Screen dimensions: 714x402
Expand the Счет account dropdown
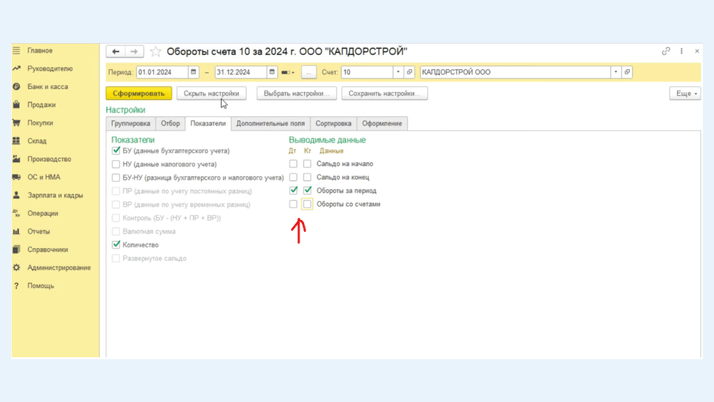tap(398, 72)
